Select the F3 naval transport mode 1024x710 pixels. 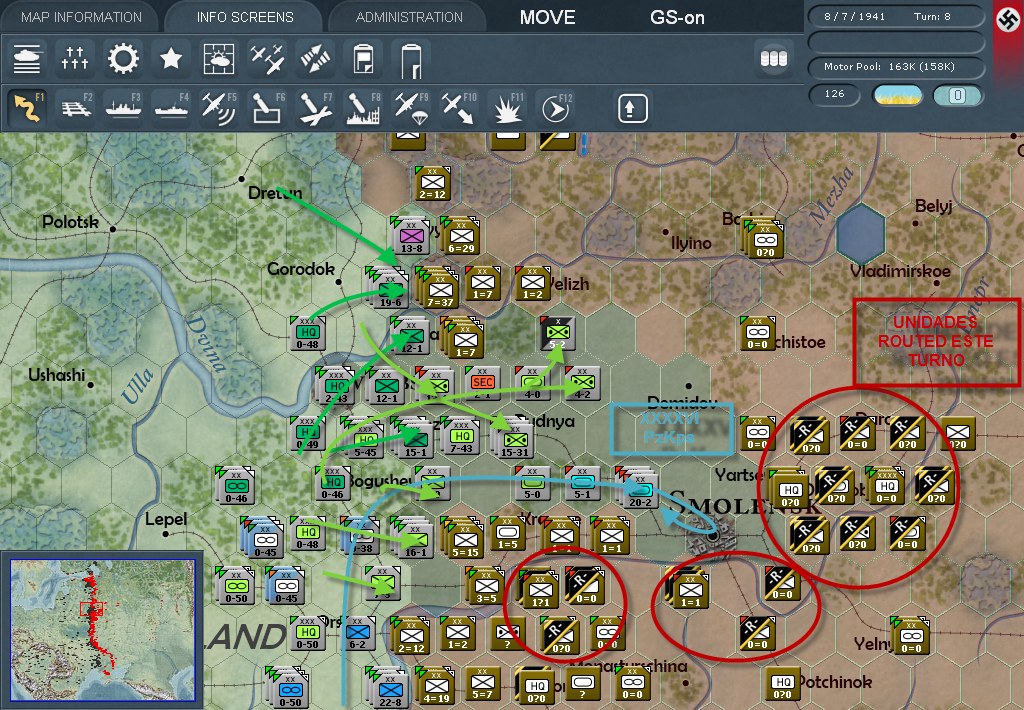pyautogui.click(x=123, y=108)
